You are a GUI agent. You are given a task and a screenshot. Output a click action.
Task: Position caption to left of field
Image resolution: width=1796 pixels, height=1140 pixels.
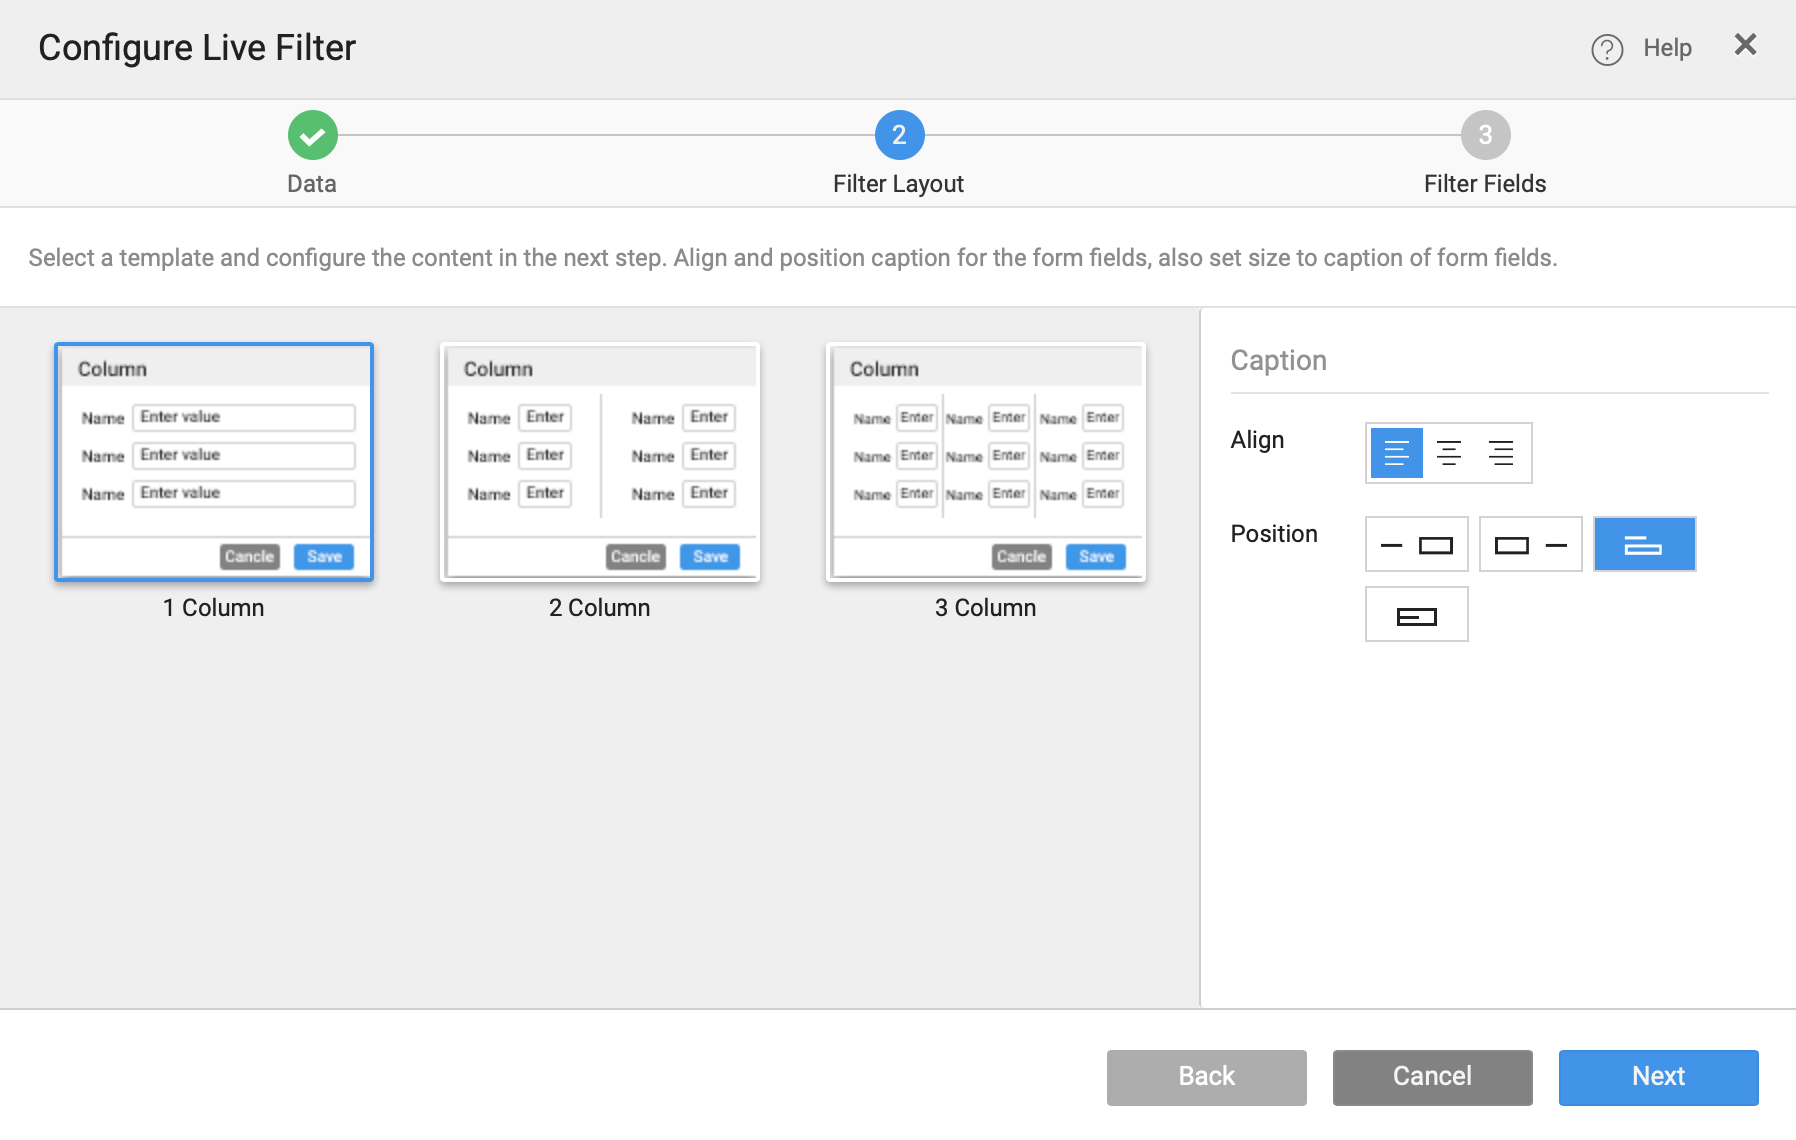point(1416,545)
